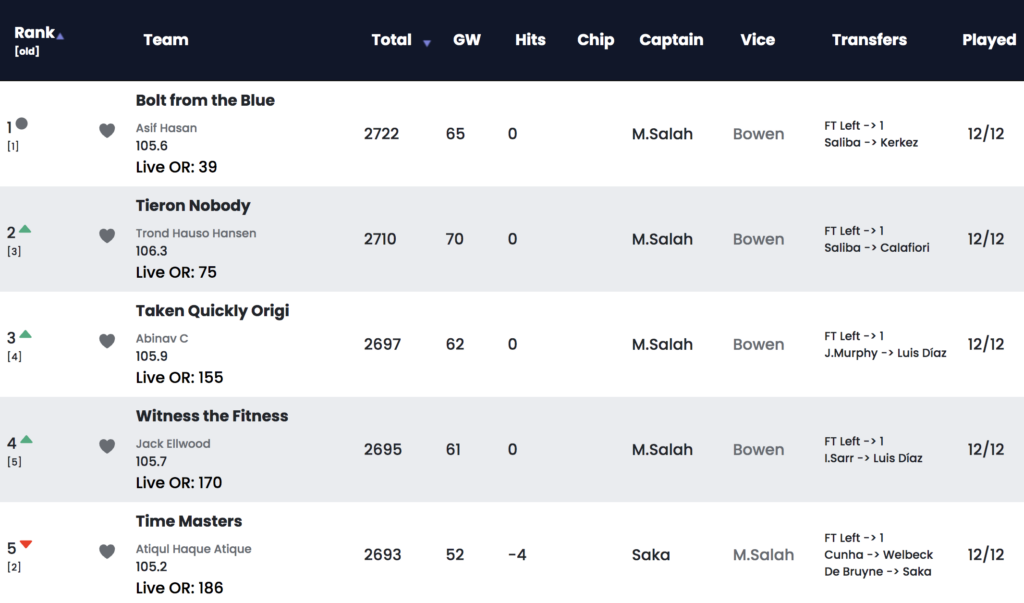The height and width of the screenshot is (603, 1024).
Task: Open Time Masters team page
Action: coord(189,521)
